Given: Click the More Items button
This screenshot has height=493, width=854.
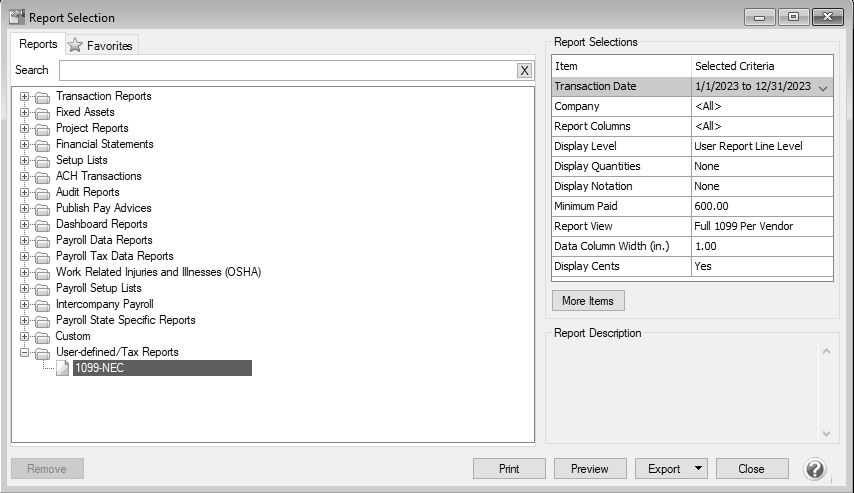Looking at the screenshot, I should tap(588, 301).
